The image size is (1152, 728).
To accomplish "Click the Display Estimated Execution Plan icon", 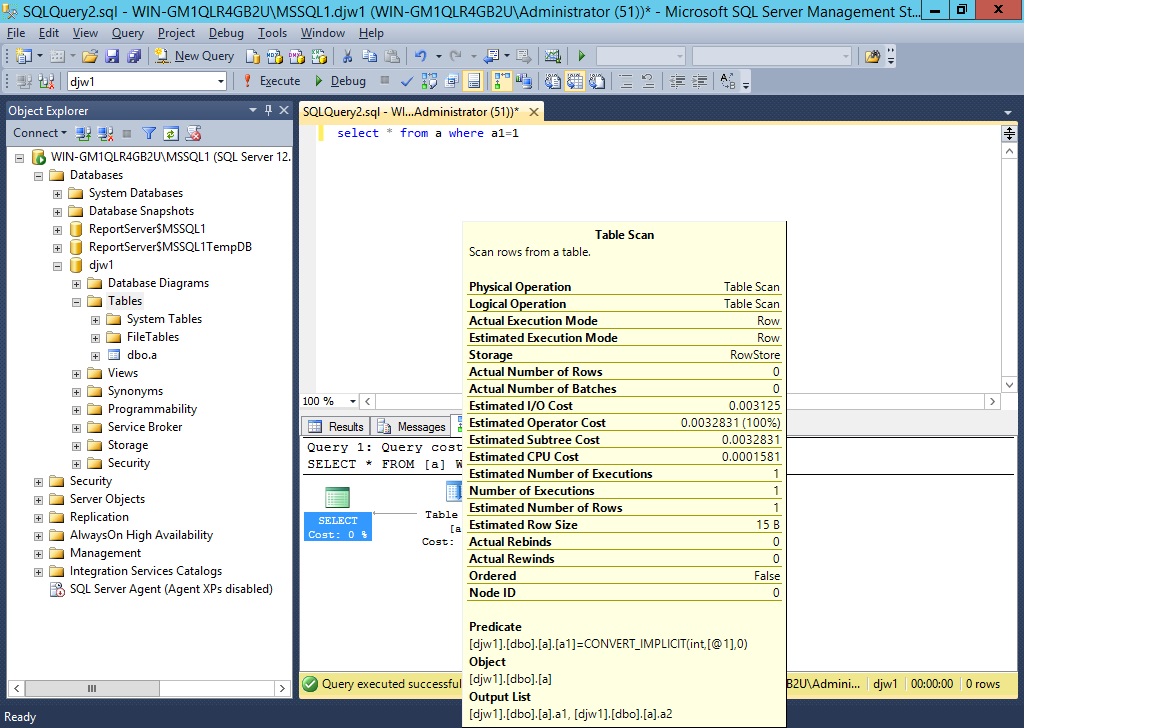I will (427, 81).
